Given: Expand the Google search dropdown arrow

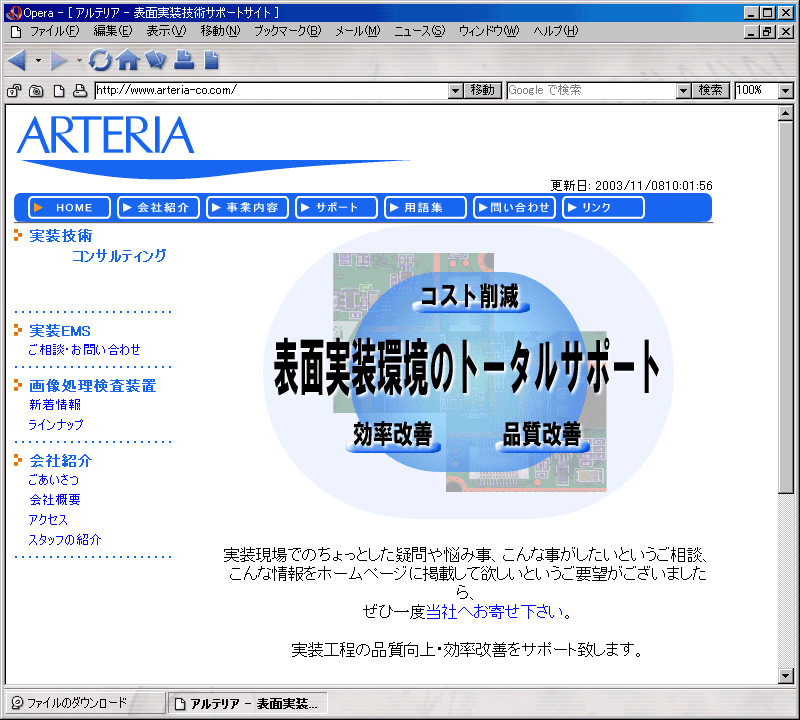Looking at the screenshot, I should tap(684, 91).
